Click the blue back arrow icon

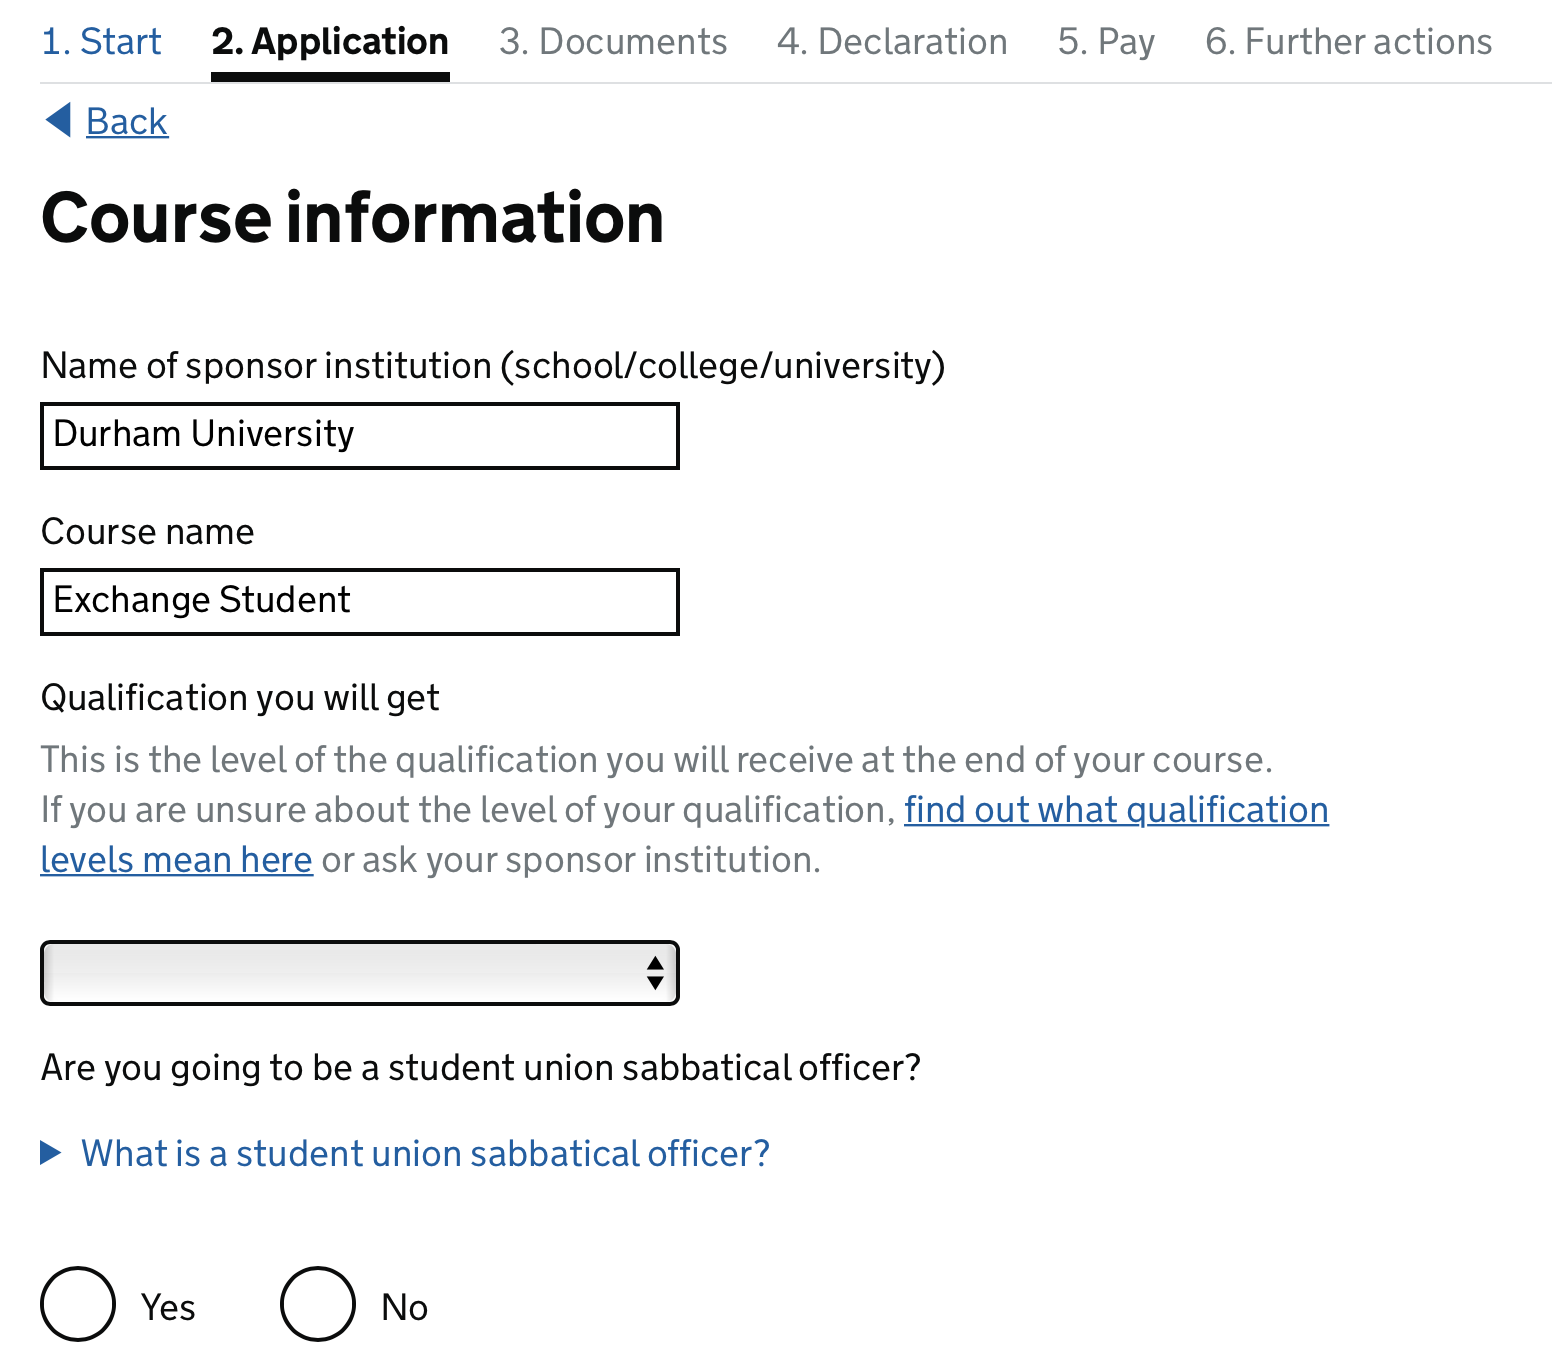coord(58,120)
